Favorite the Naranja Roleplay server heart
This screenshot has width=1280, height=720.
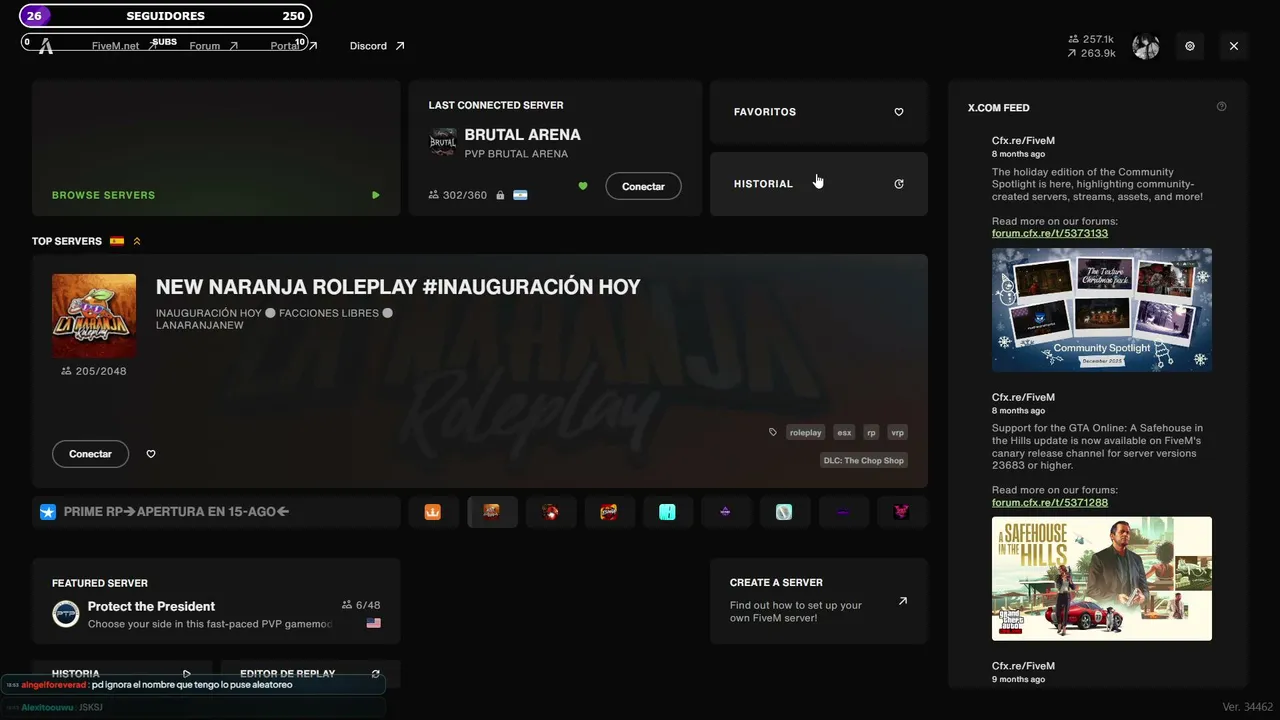[151, 454]
